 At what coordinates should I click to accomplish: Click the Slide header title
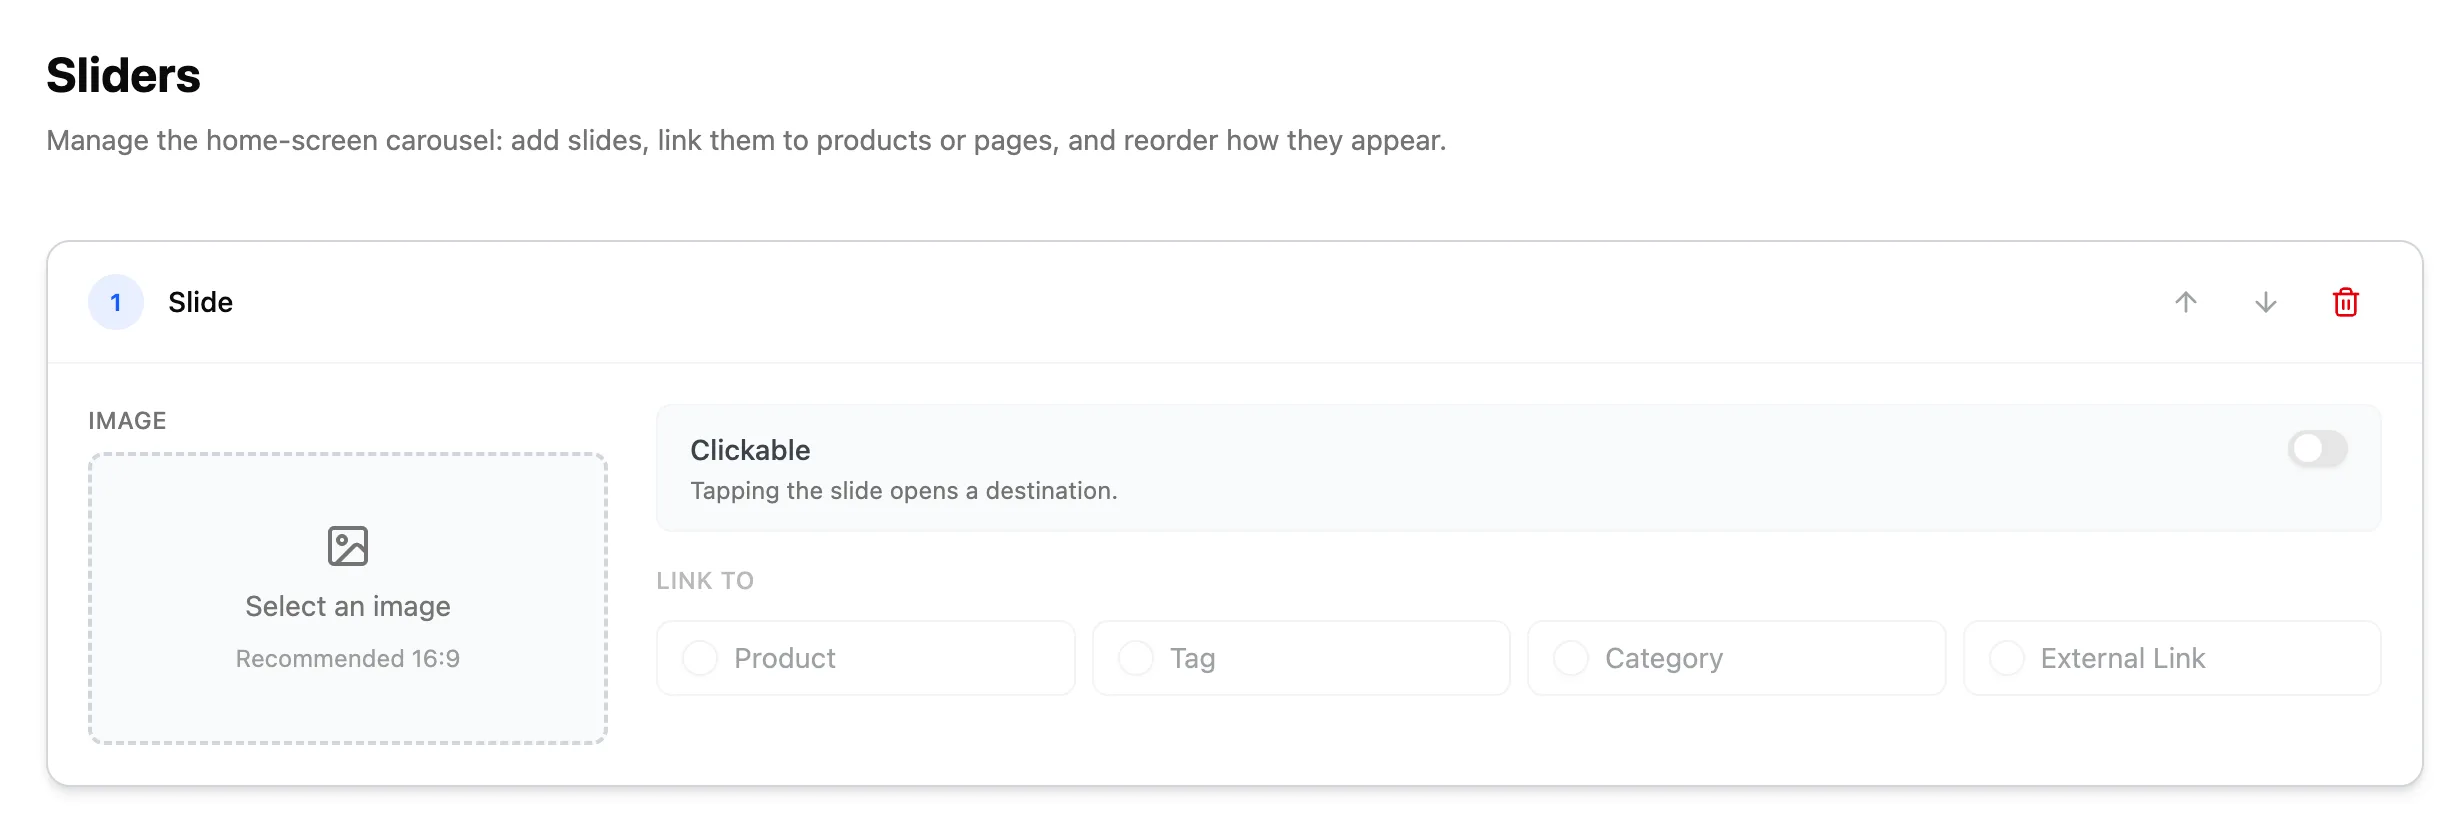pos(200,302)
